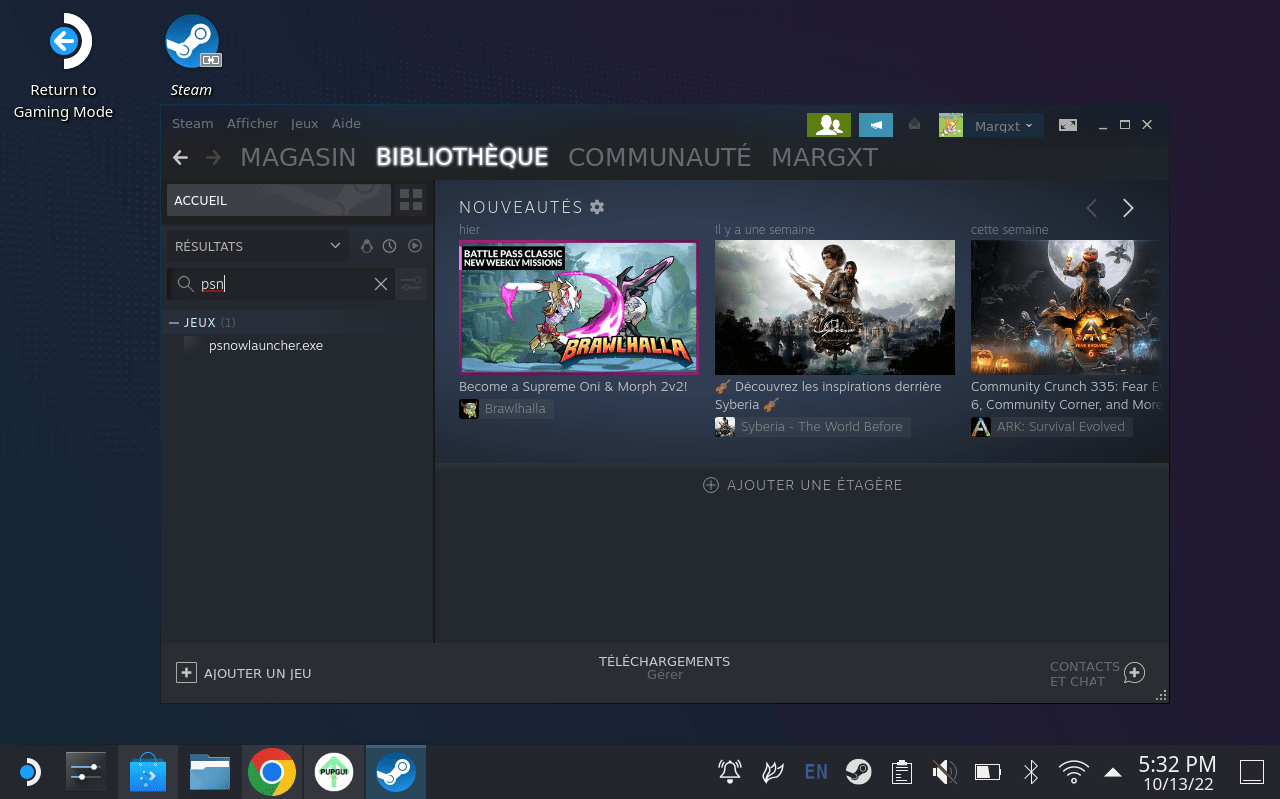This screenshot has height=799, width=1280.
Task: Open the Aide menu
Action: (346, 124)
